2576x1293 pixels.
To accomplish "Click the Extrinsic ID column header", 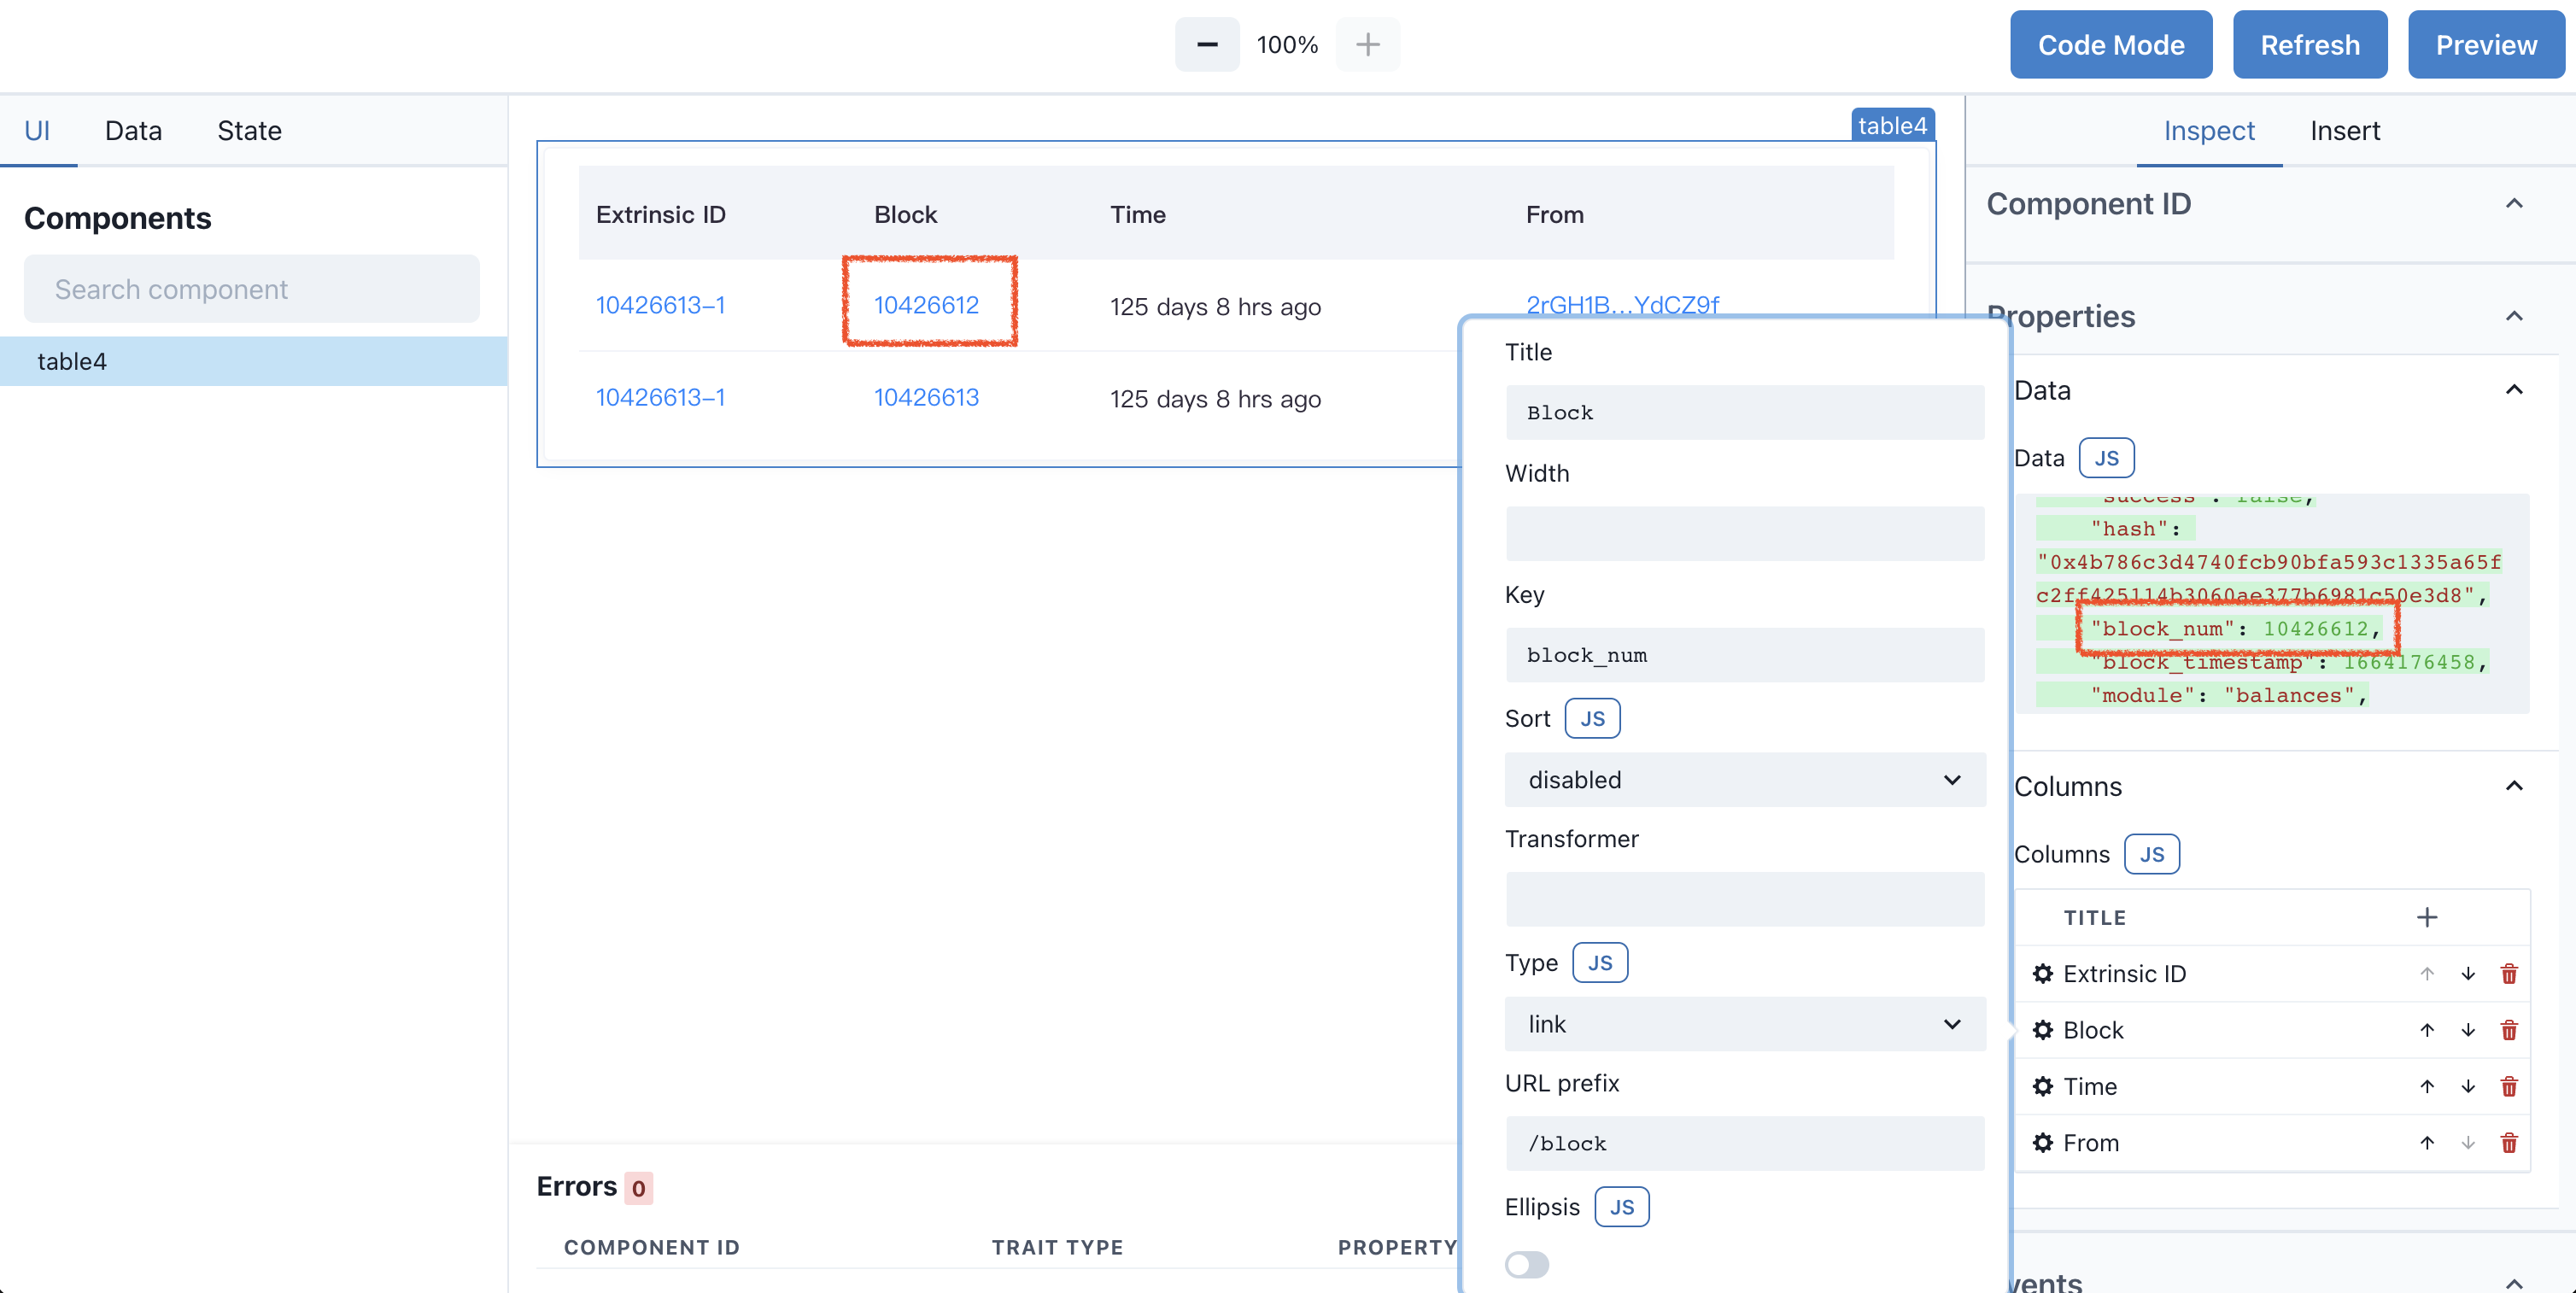I will point(660,214).
